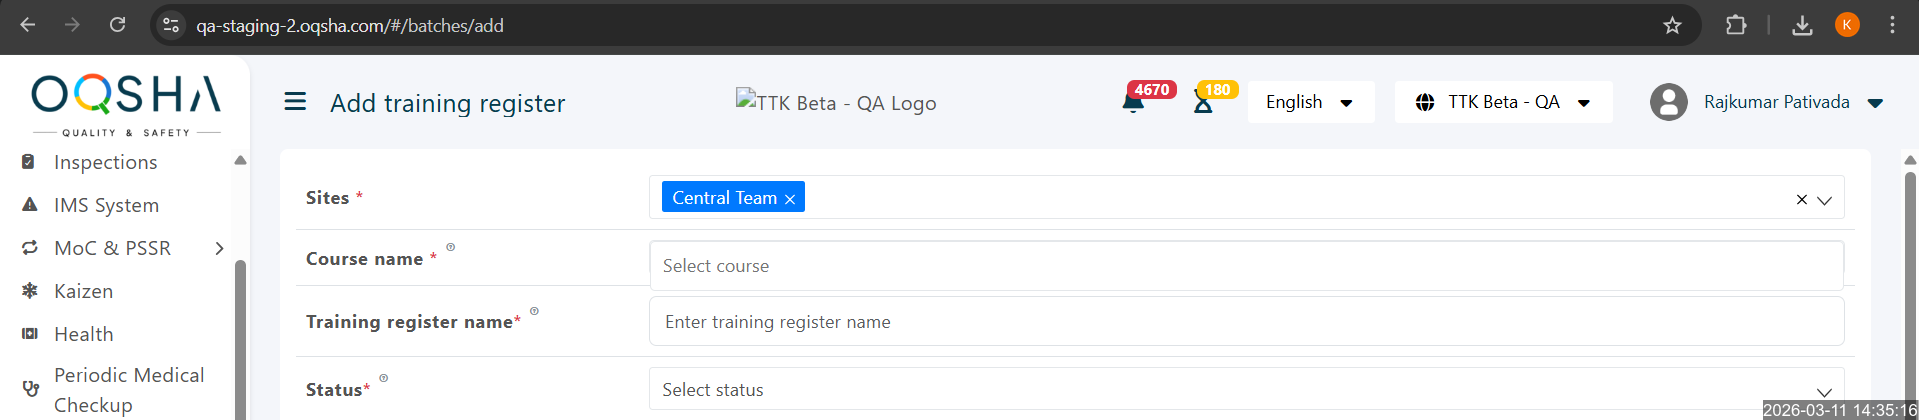Open the browser downloads icon
The image size is (1919, 420).
(x=1802, y=25)
